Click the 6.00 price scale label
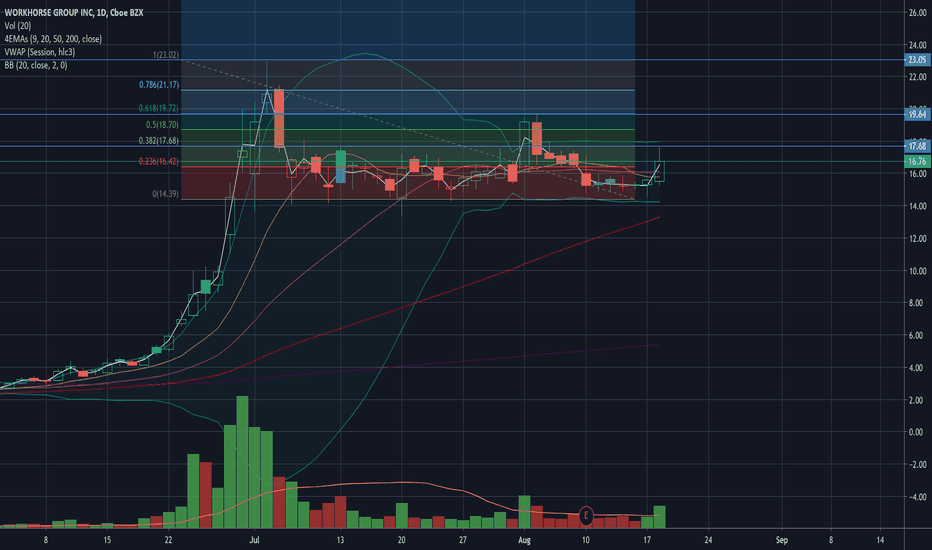 tap(917, 335)
